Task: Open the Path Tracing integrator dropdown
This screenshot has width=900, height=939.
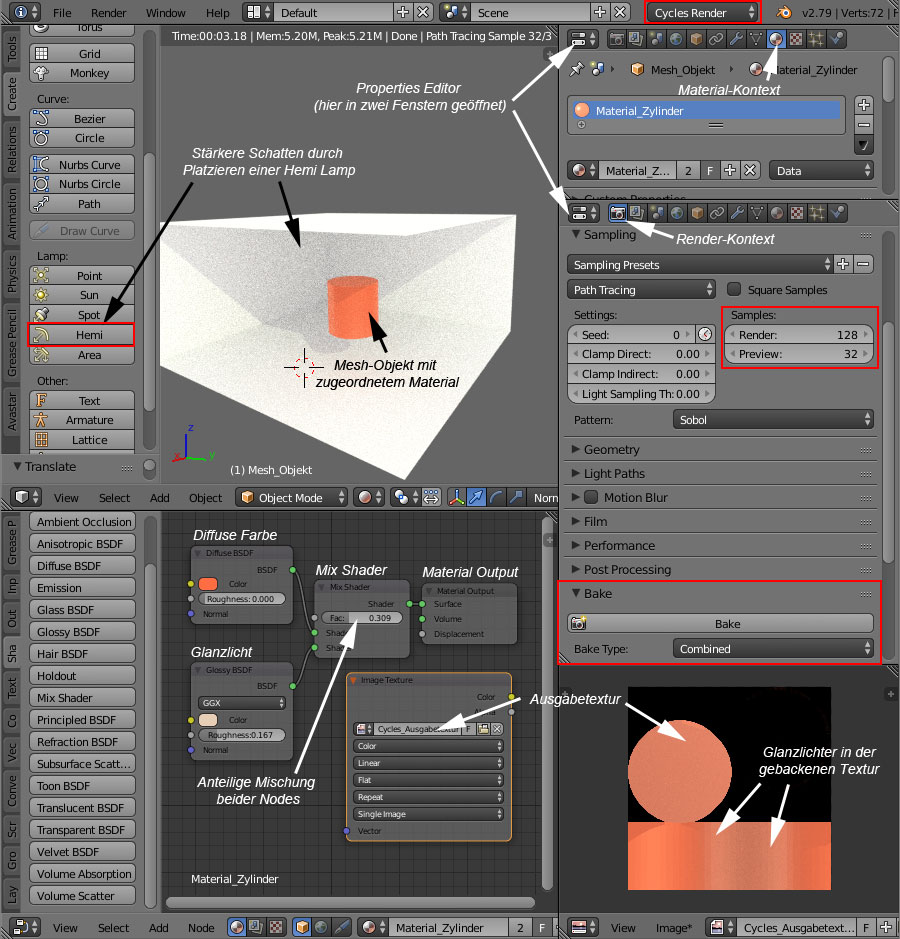Action: point(640,289)
